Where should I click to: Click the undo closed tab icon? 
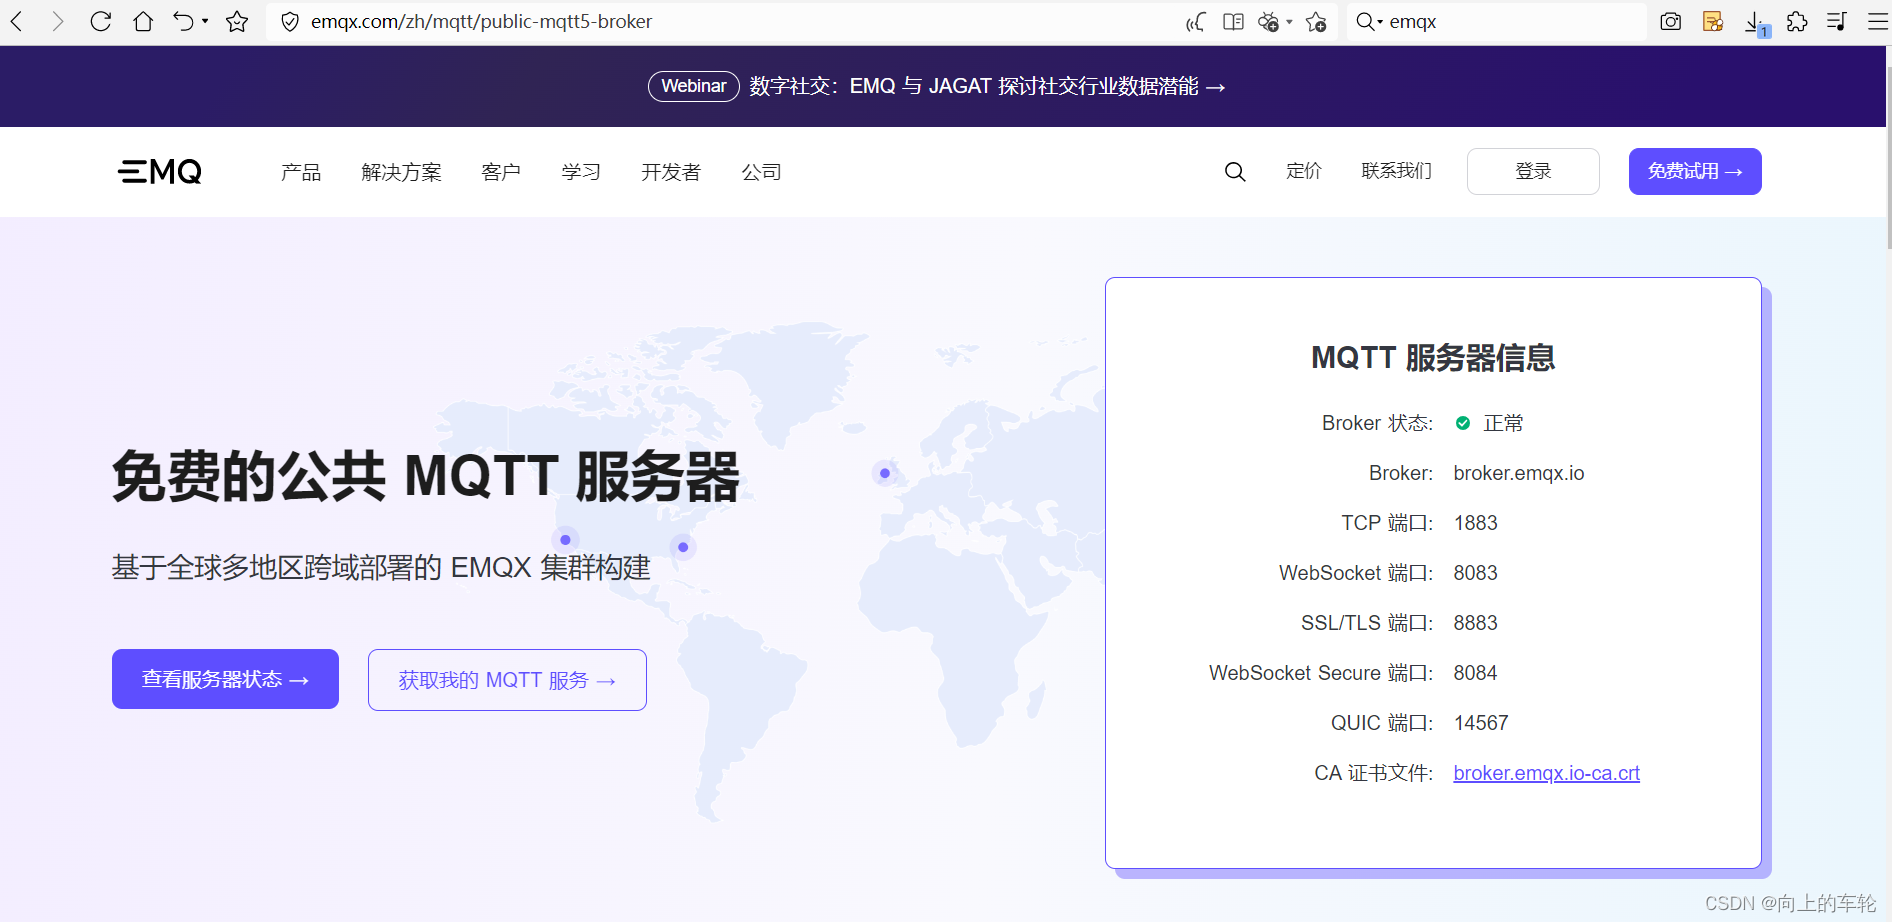183,21
